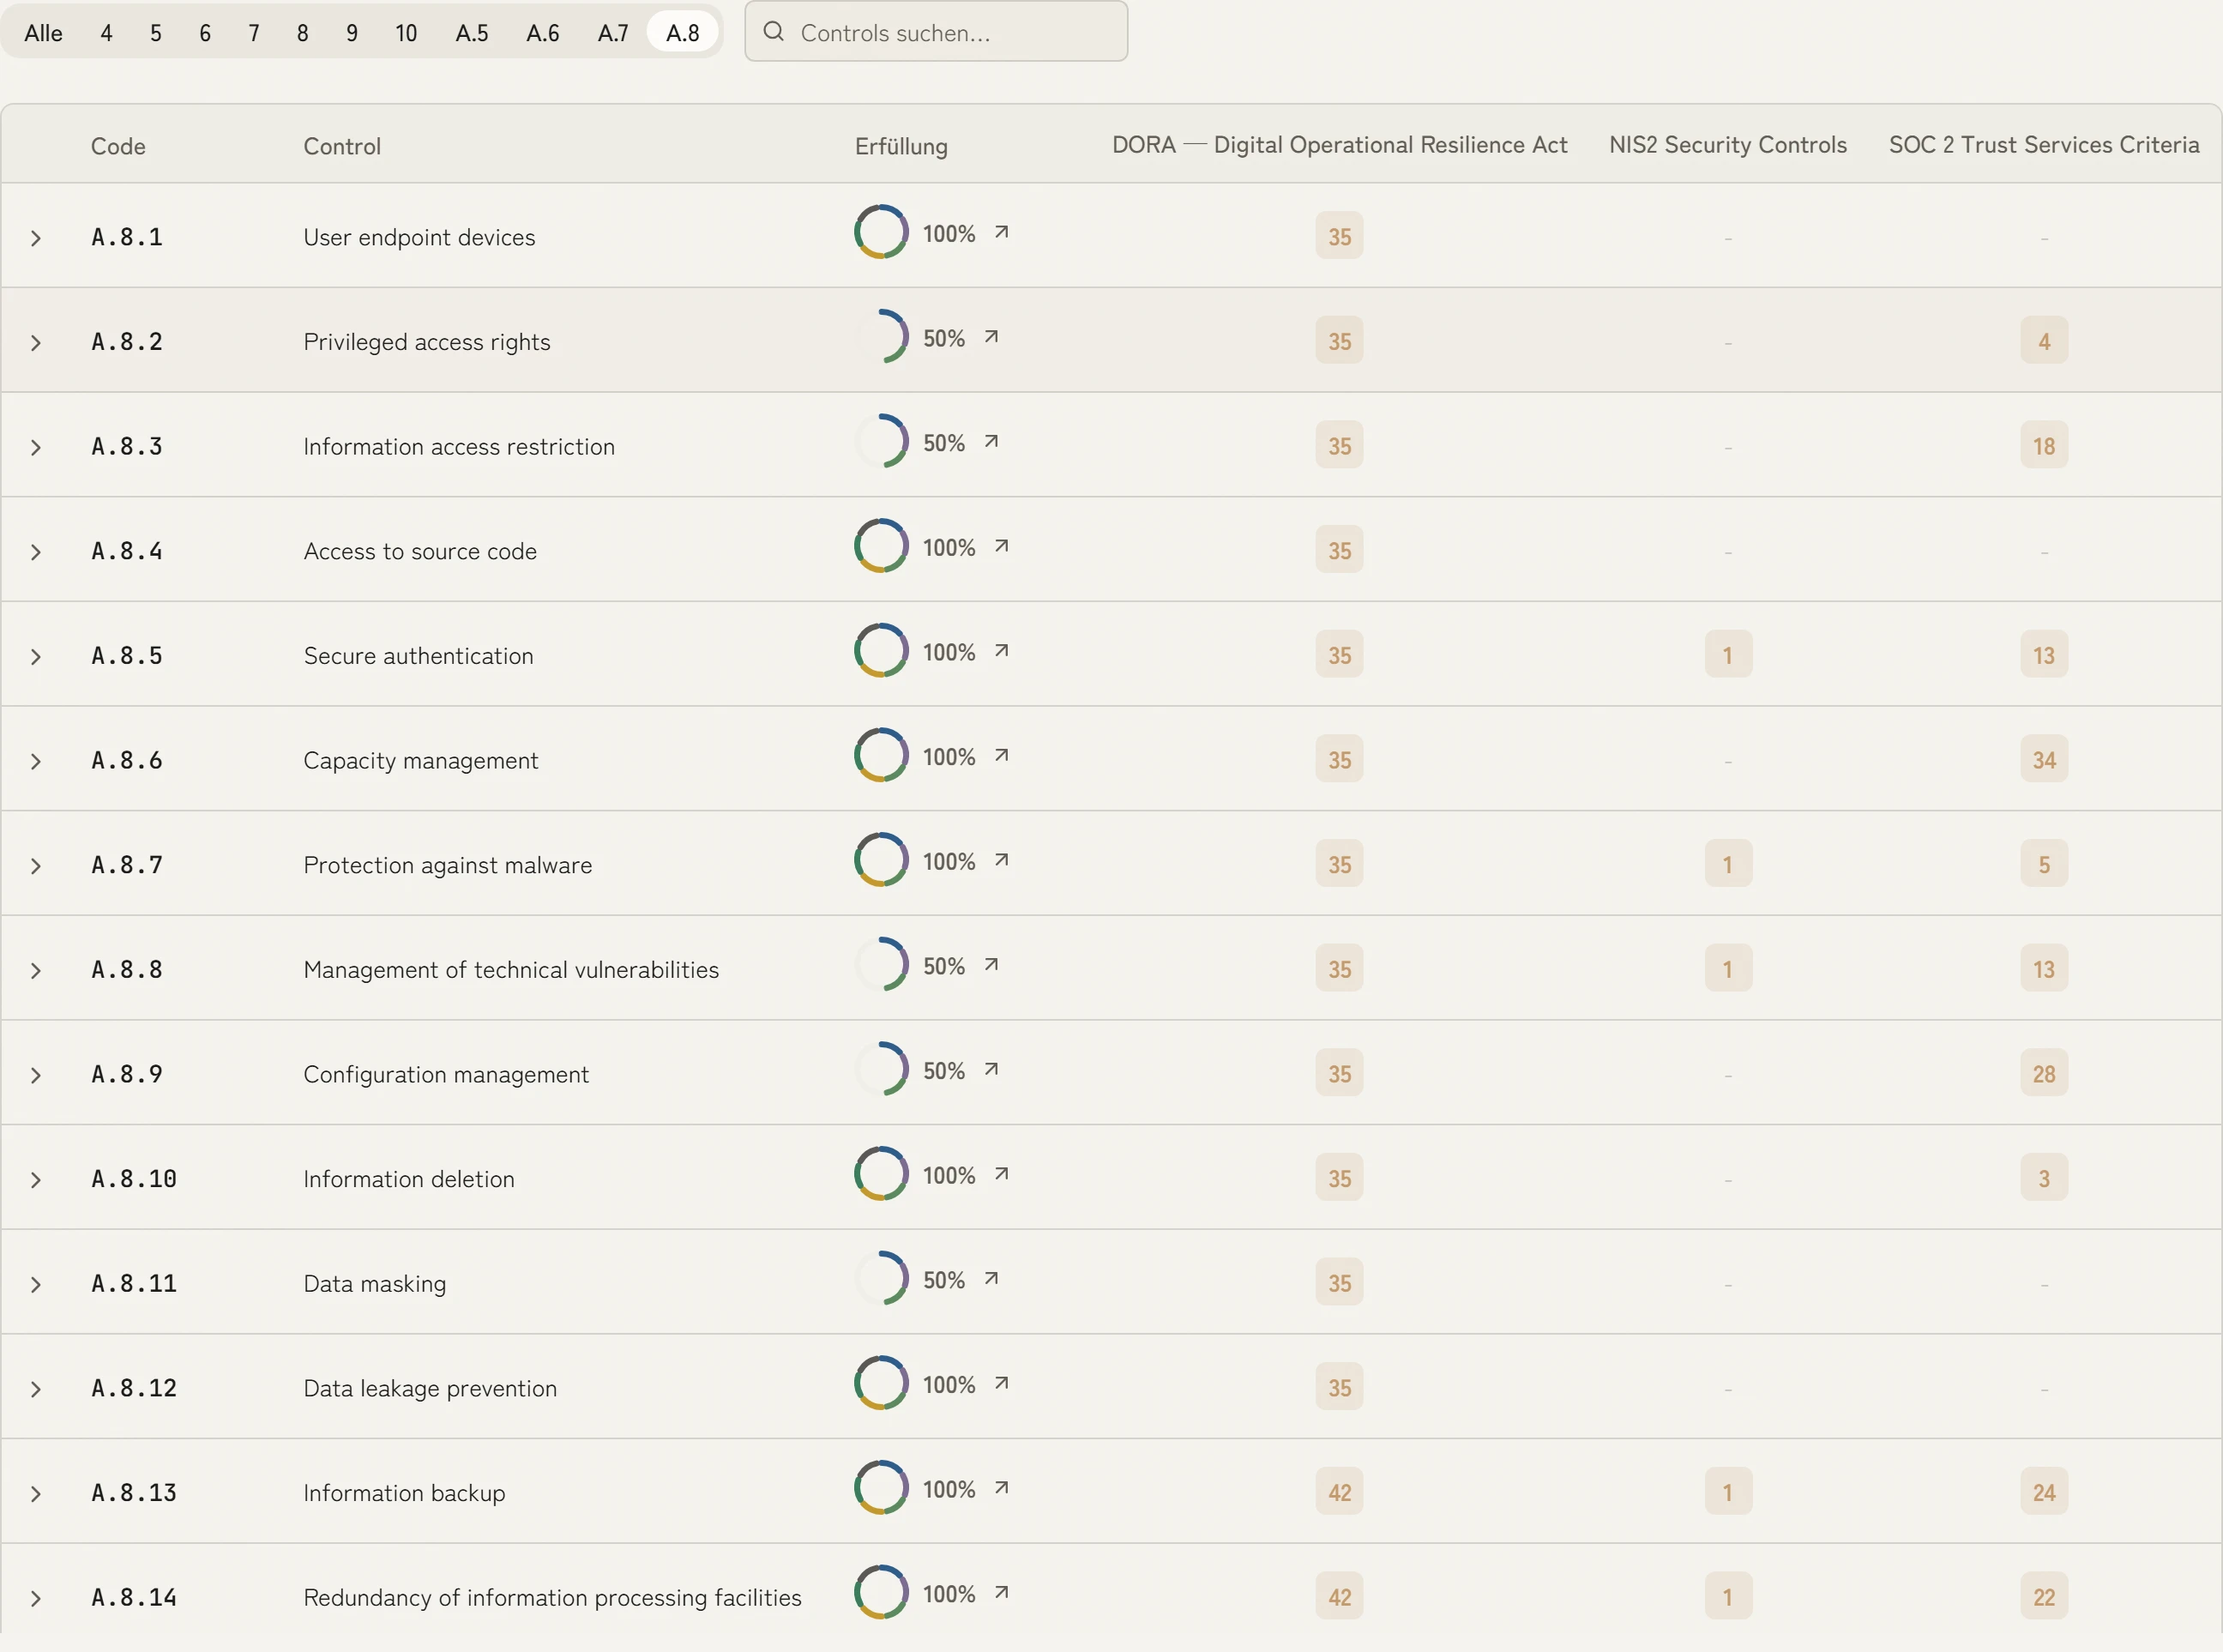The image size is (2223, 1652).
Task: Click the 100% progress ring for Information backup
Action: pyautogui.click(x=881, y=1488)
